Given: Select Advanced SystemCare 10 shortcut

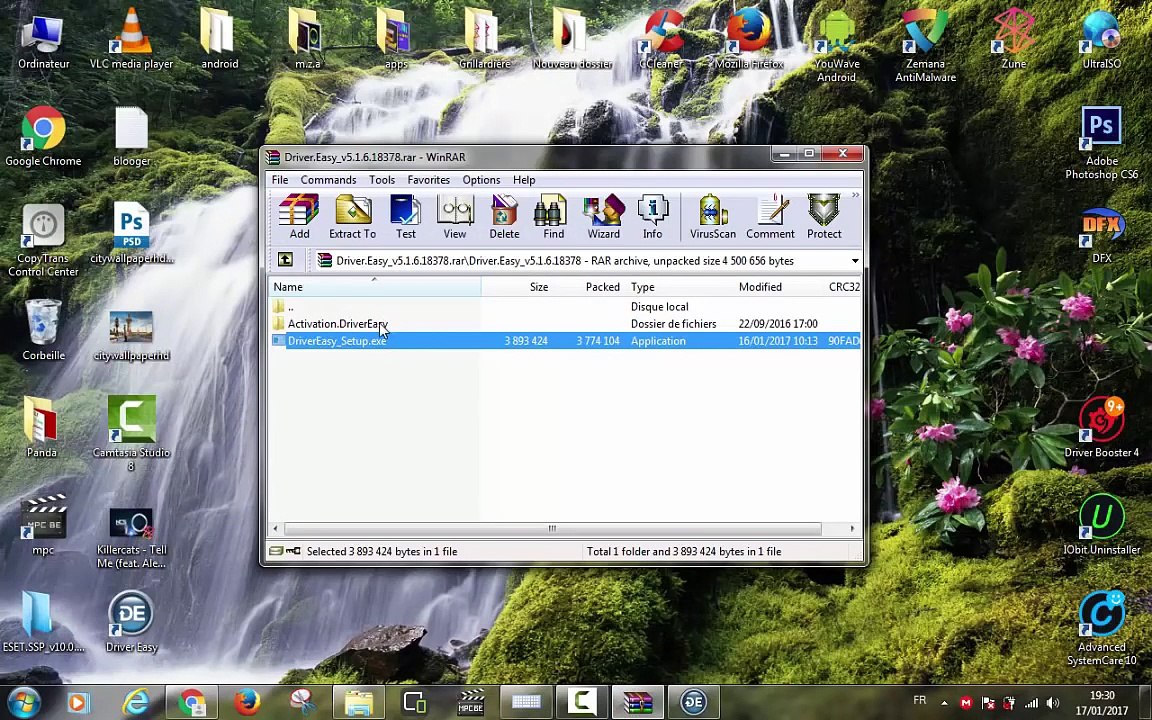Looking at the screenshot, I should click(1101, 628).
